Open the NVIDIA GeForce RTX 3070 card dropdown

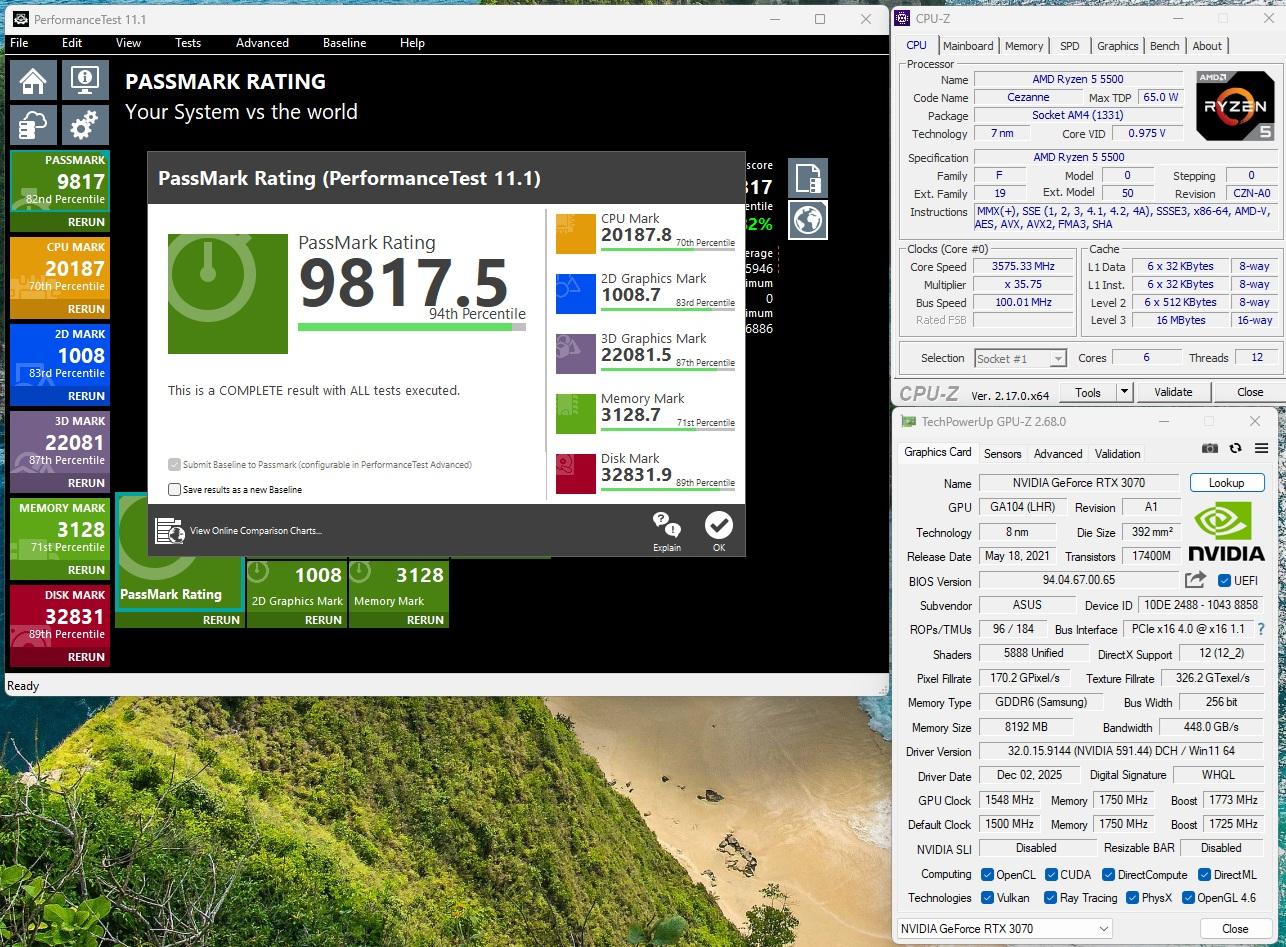[x=1004, y=928]
